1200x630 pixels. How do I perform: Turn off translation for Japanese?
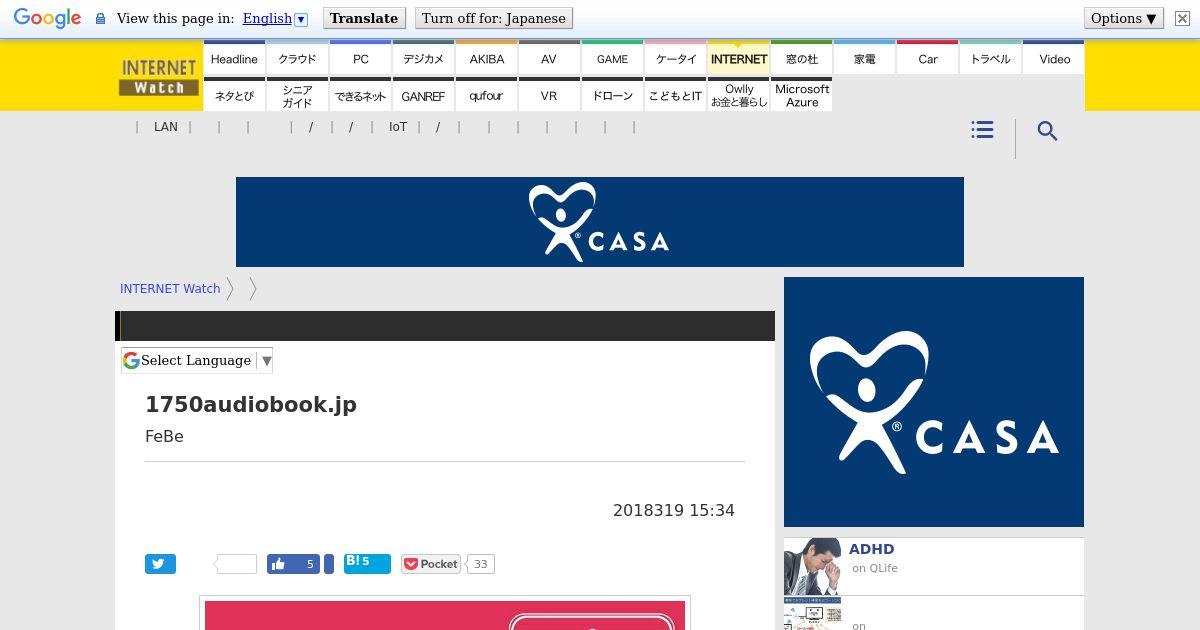(494, 18)
